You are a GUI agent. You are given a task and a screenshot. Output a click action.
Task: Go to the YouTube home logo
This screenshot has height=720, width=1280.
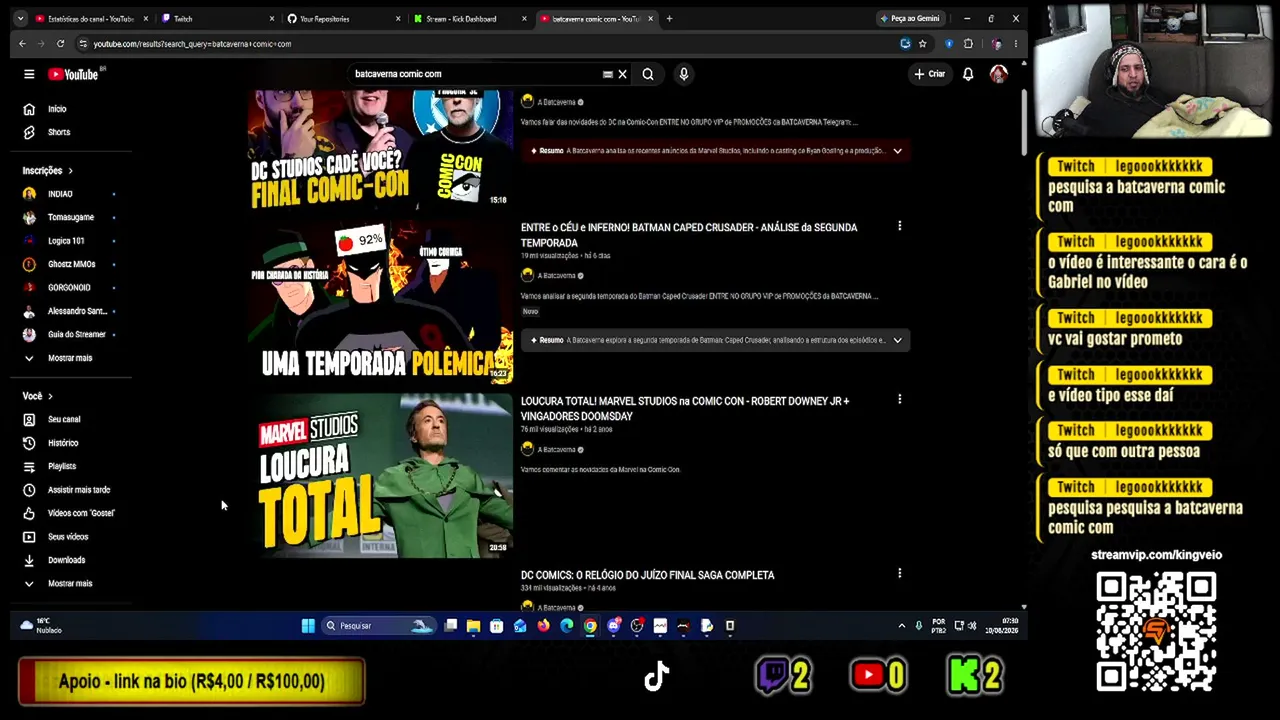click(x=73, y=74)
